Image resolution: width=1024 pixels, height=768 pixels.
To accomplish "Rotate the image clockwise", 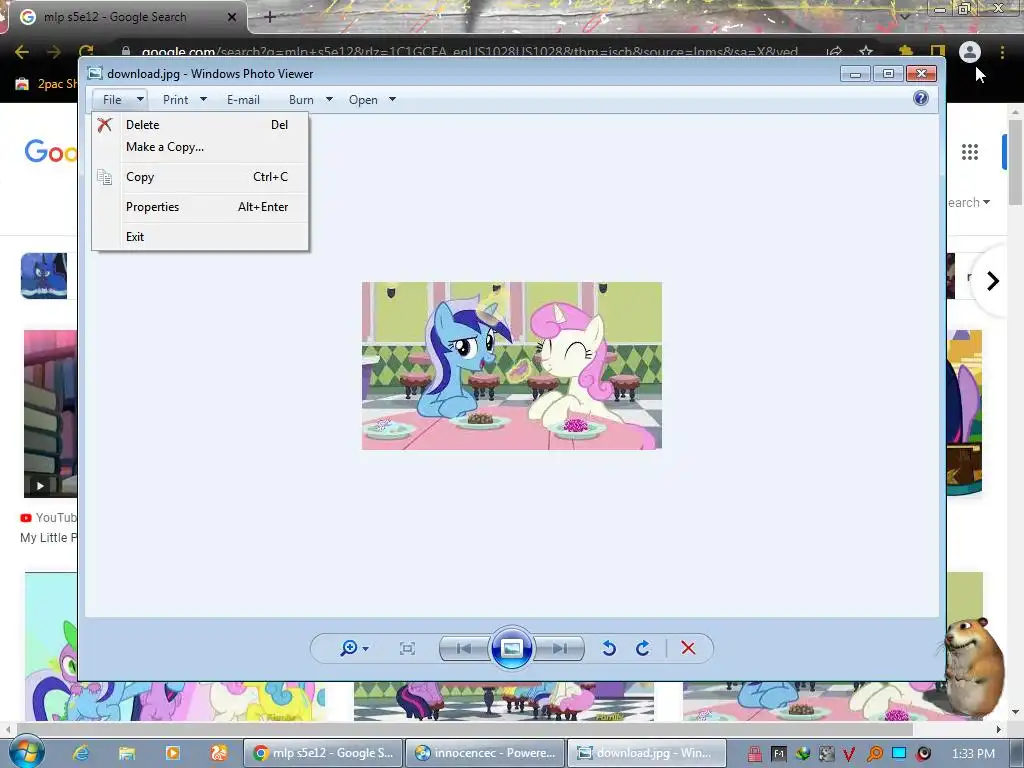I will coord(643,648).
